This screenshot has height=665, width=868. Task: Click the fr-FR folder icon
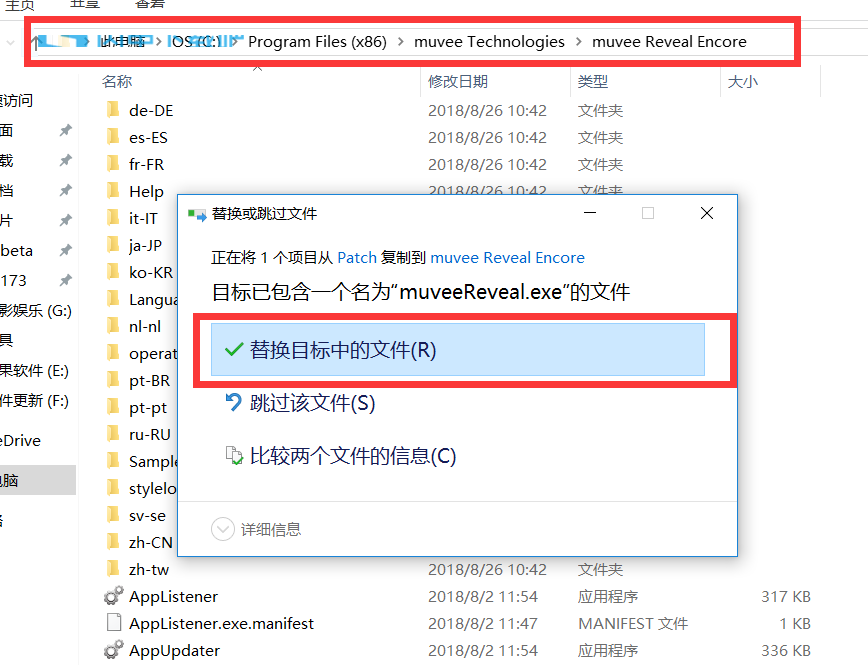click(x=113, y=164)
